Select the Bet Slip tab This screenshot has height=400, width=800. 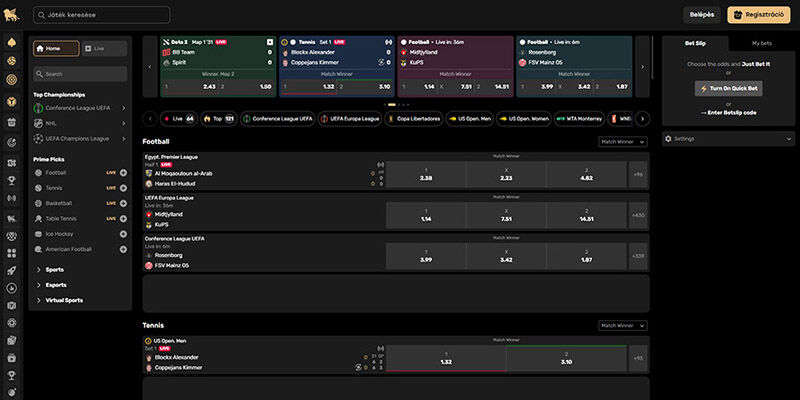click(695, 43)
